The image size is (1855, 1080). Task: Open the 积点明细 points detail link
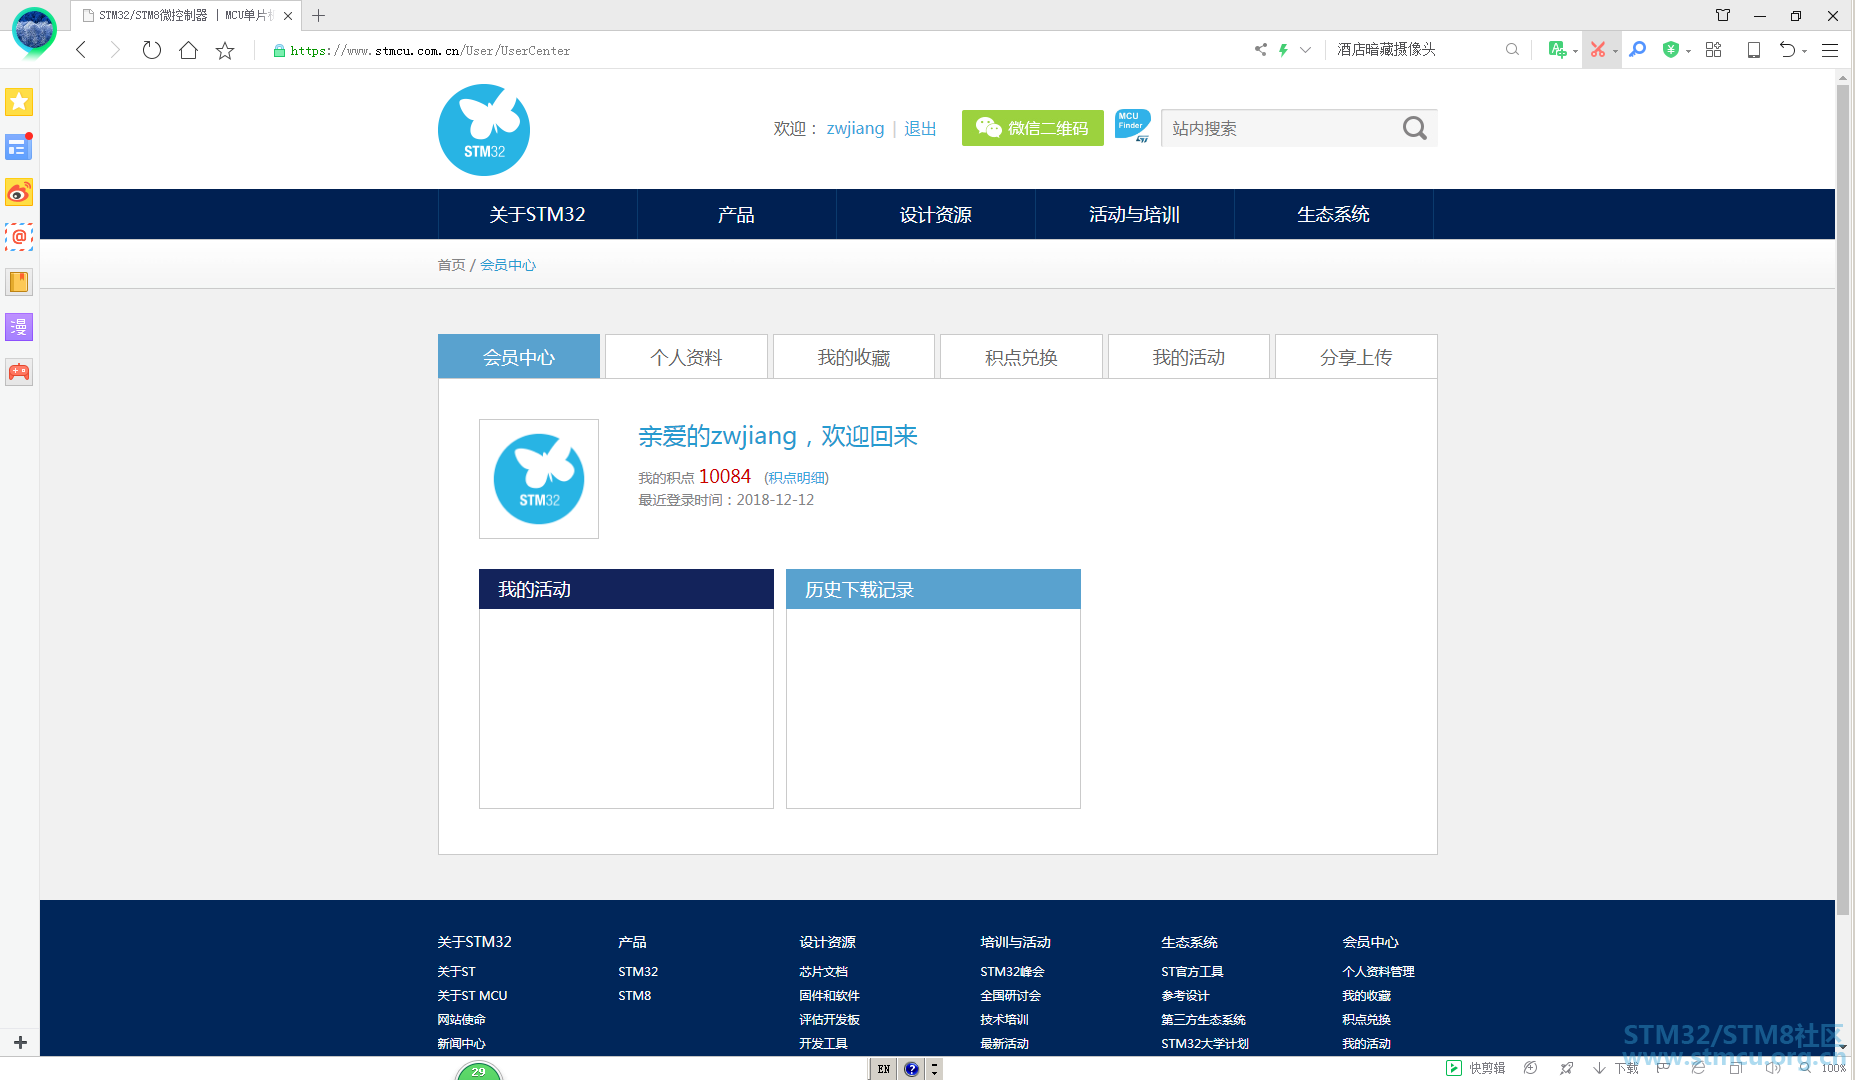point(796,478)
